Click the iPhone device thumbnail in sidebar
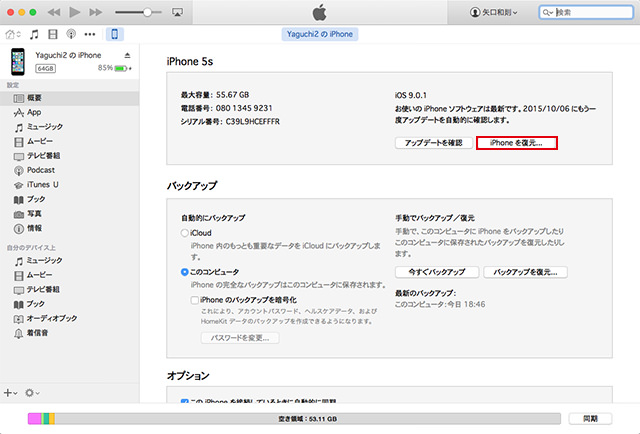The image size is (640, 434). [18, 62]
